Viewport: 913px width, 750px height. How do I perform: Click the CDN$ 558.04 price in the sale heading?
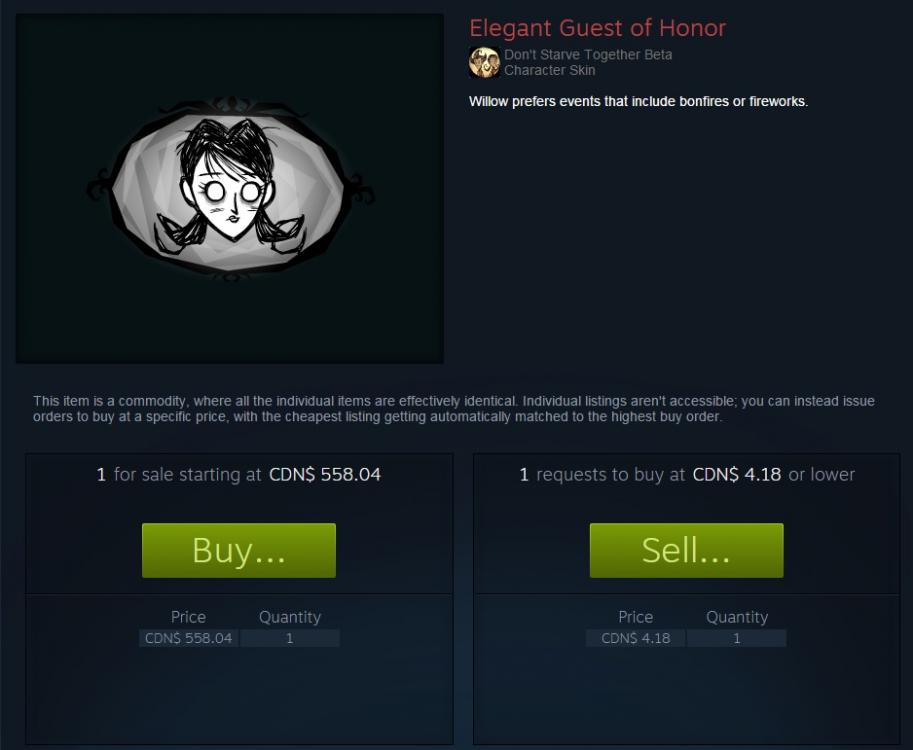coord(325,475)
